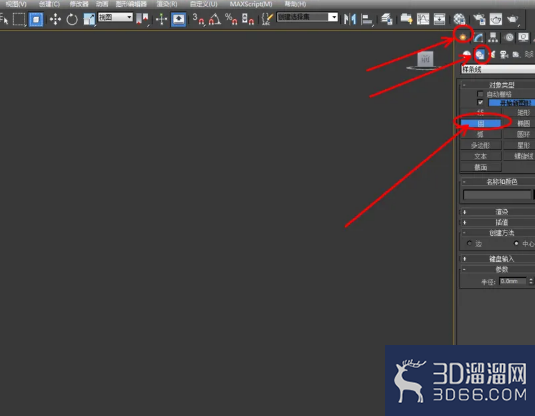Toggle the Window/Crossing selection button
Viewport: 535px width, 416px height.
[x=36, y=19]
